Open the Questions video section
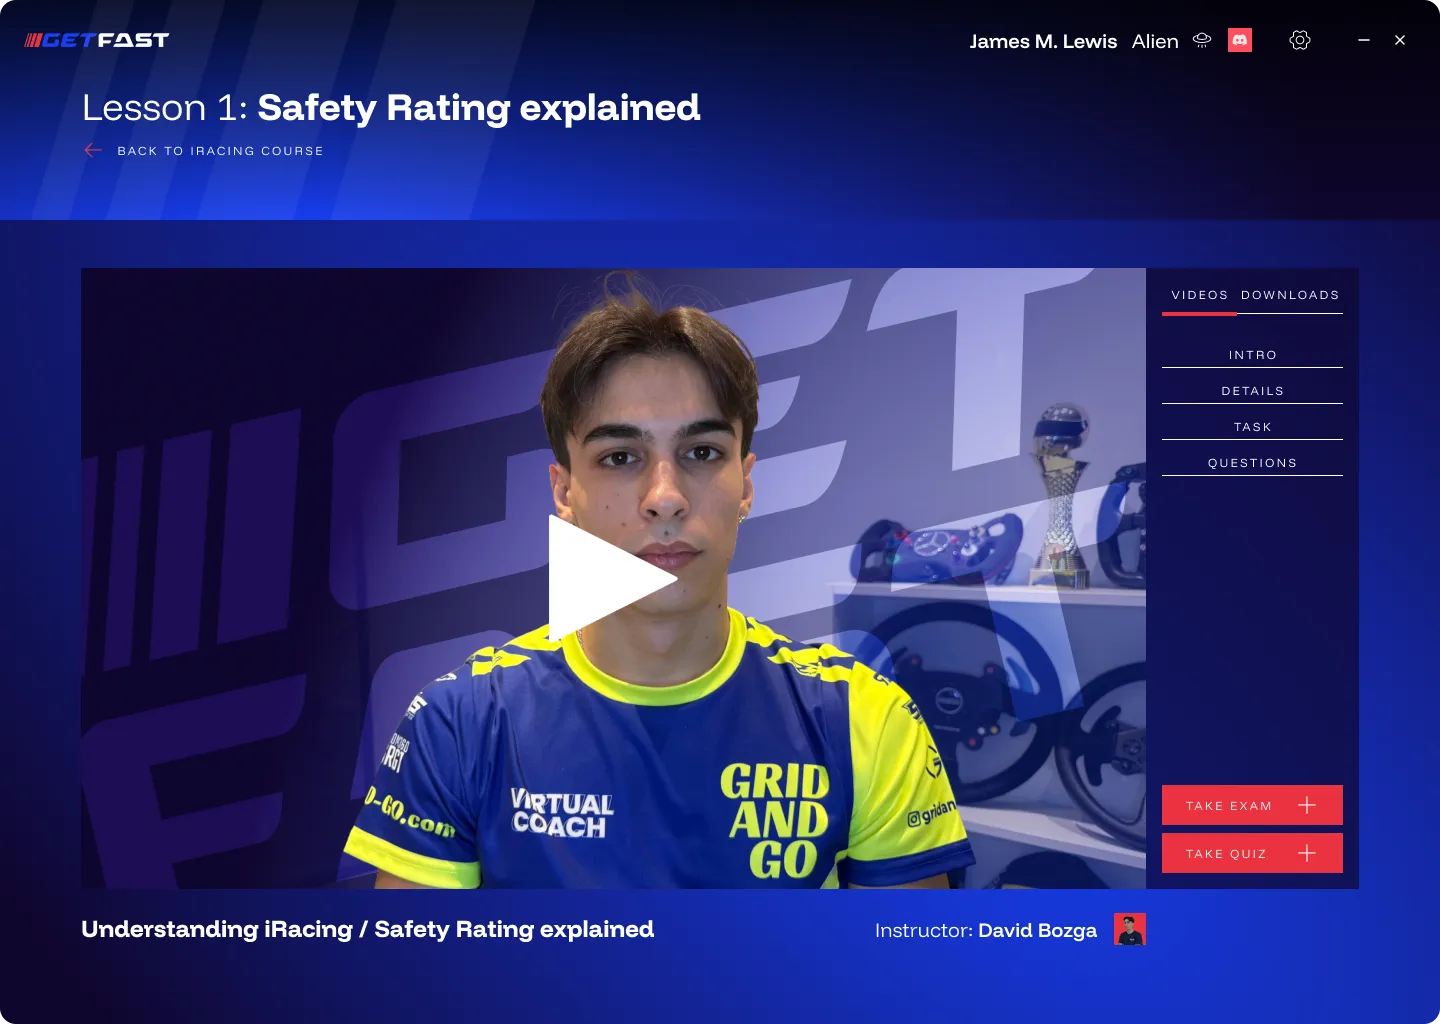1440x1024 pixels. pyautogui.click(x=1252, y=463)
